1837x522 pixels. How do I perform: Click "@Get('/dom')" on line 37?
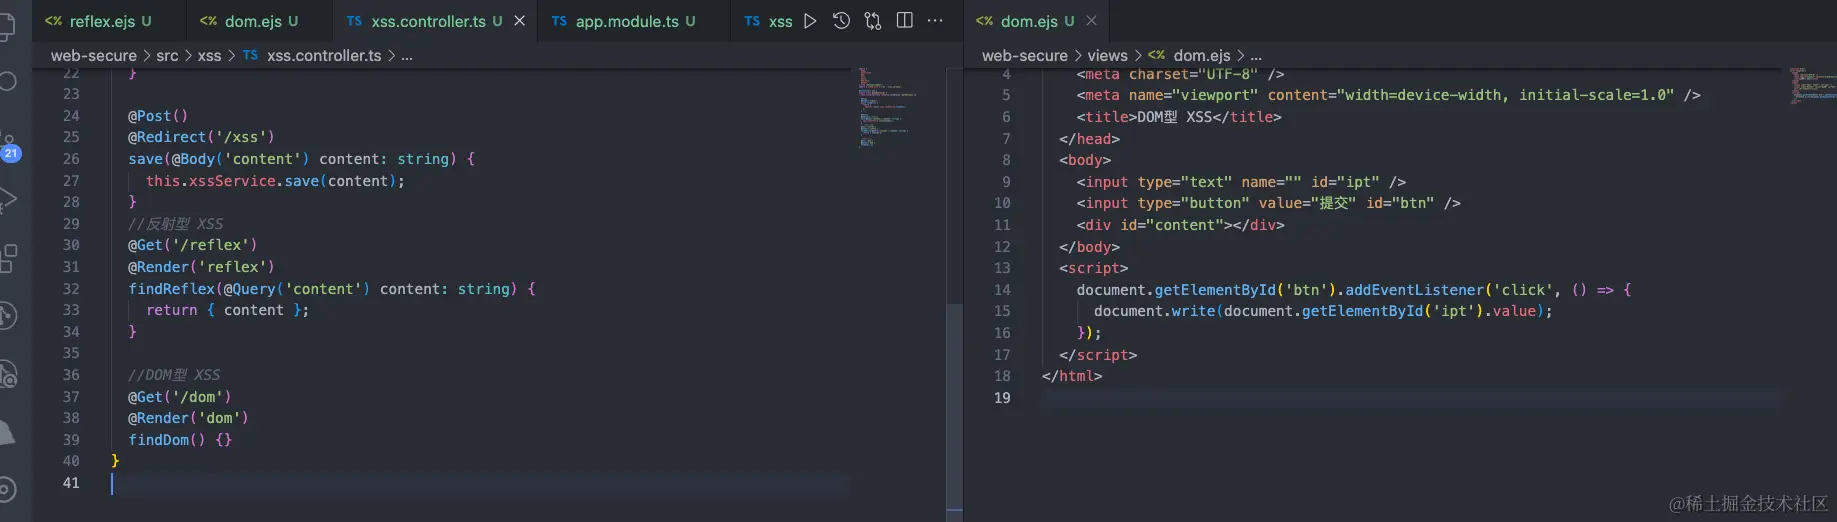tap(179, 397)
